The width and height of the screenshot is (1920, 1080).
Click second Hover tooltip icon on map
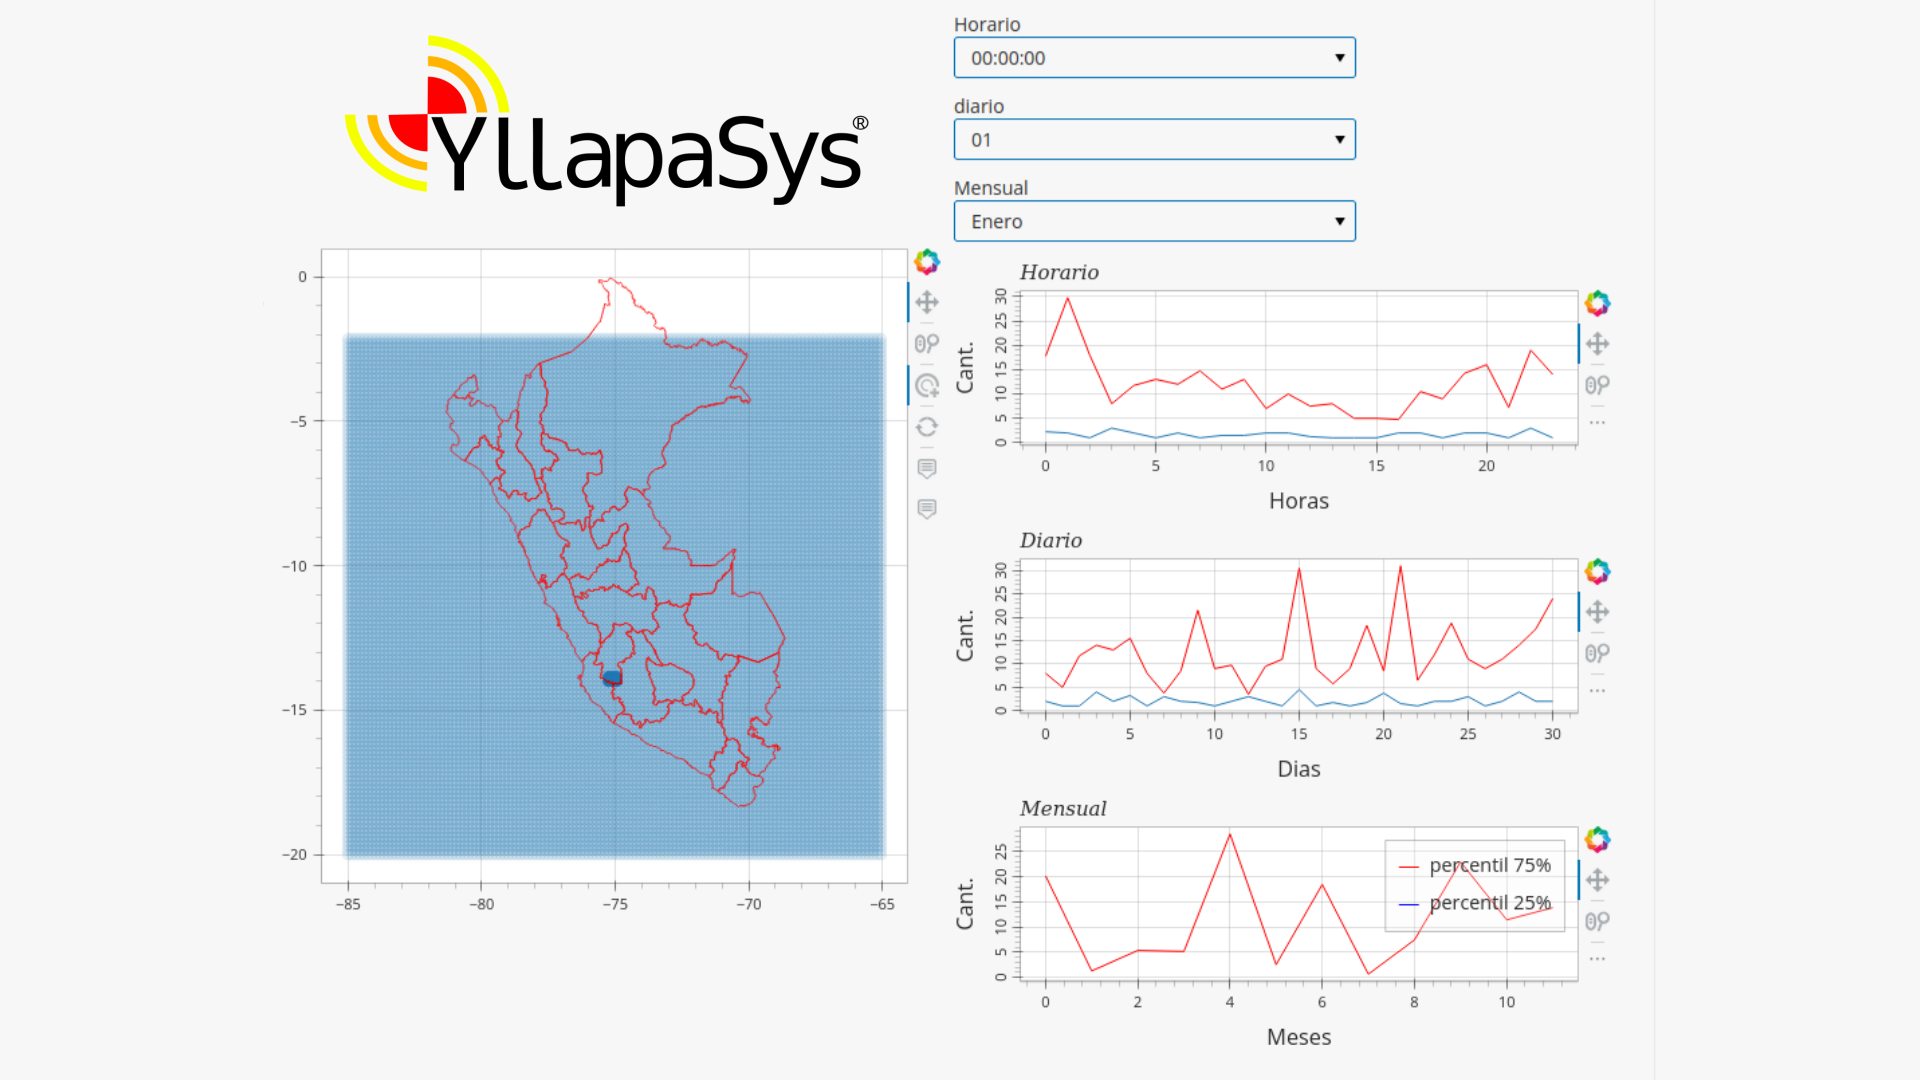pyautogui.click(x=926, y=509)
